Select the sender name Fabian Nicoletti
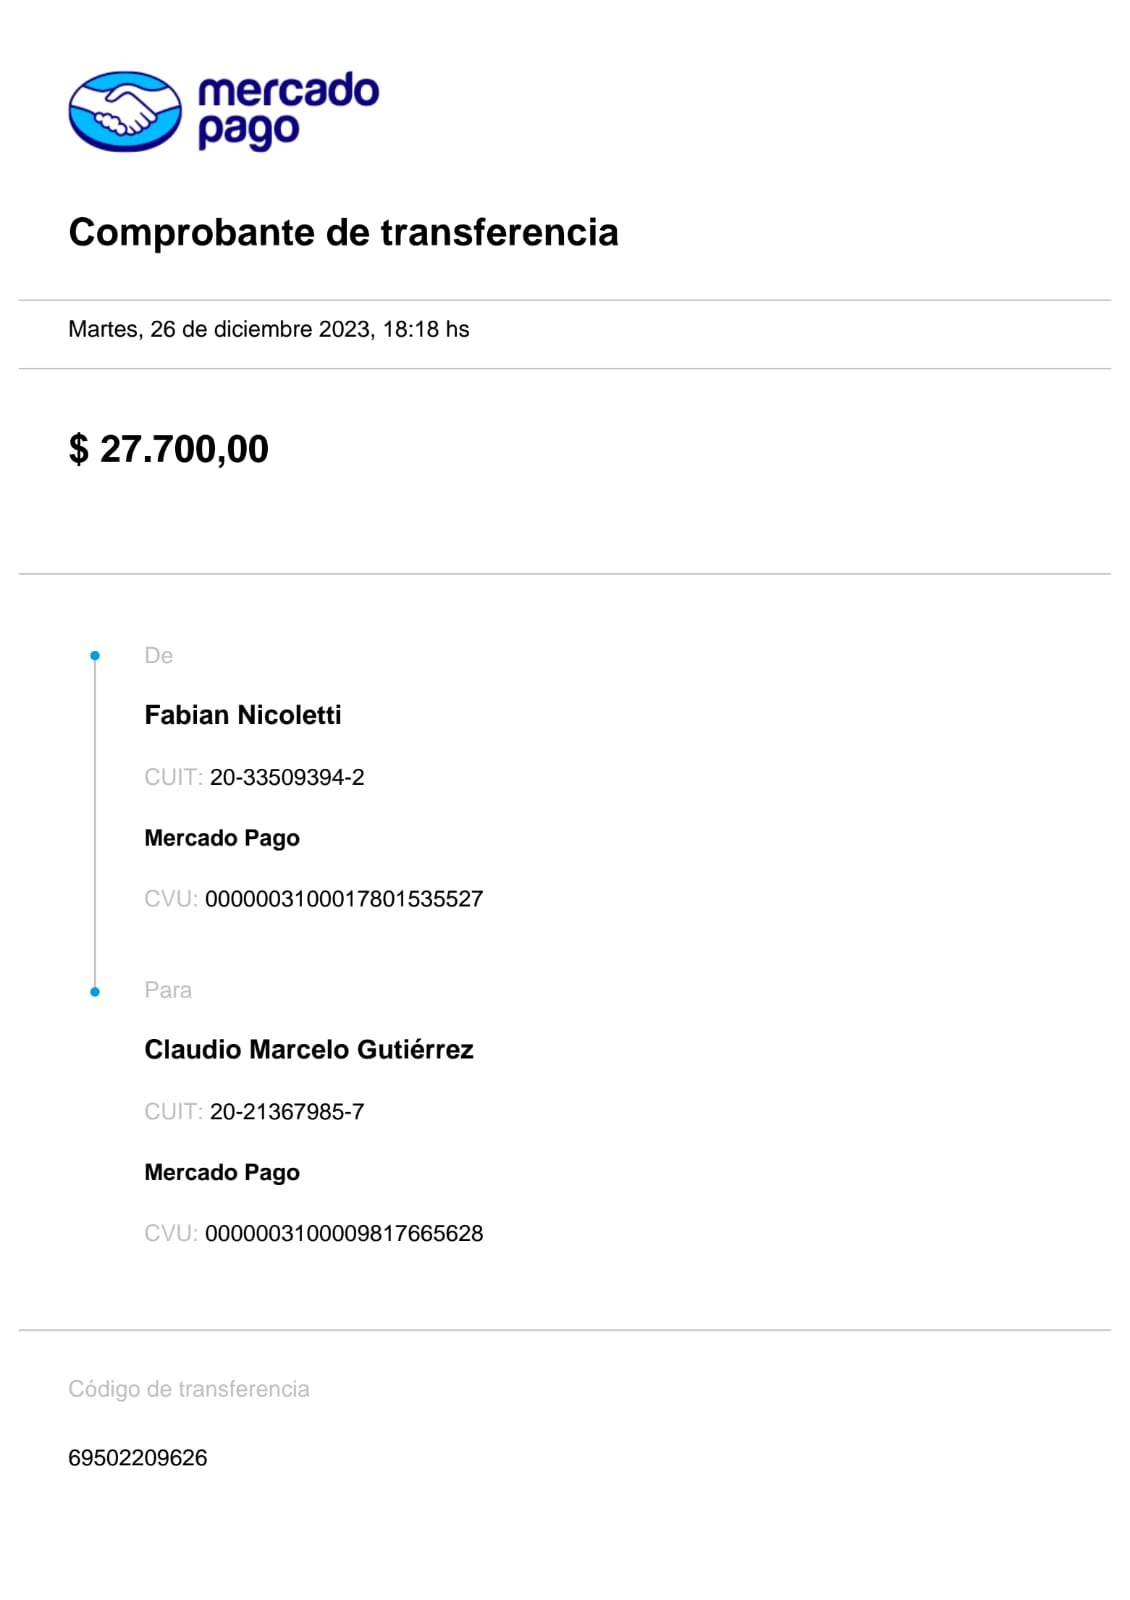 pyautogui.click(x=242, y=715)
